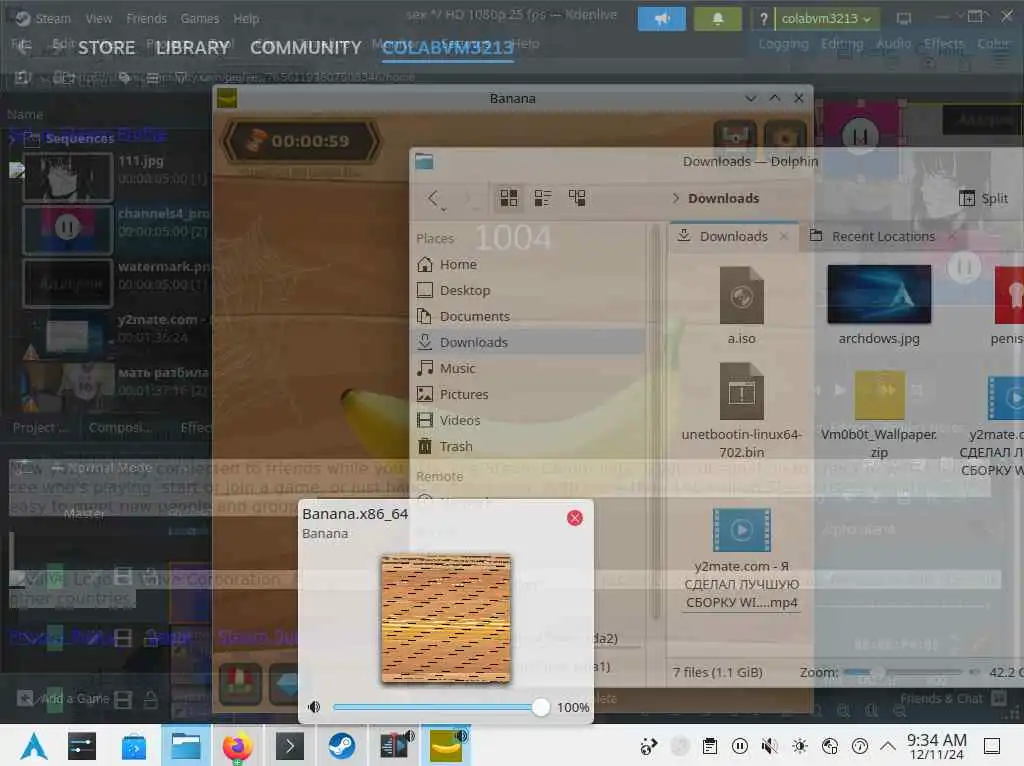This screenshot has width=1024, height=766.
Task: Adjust the Banana volume slider
Action: pos(441,707)
